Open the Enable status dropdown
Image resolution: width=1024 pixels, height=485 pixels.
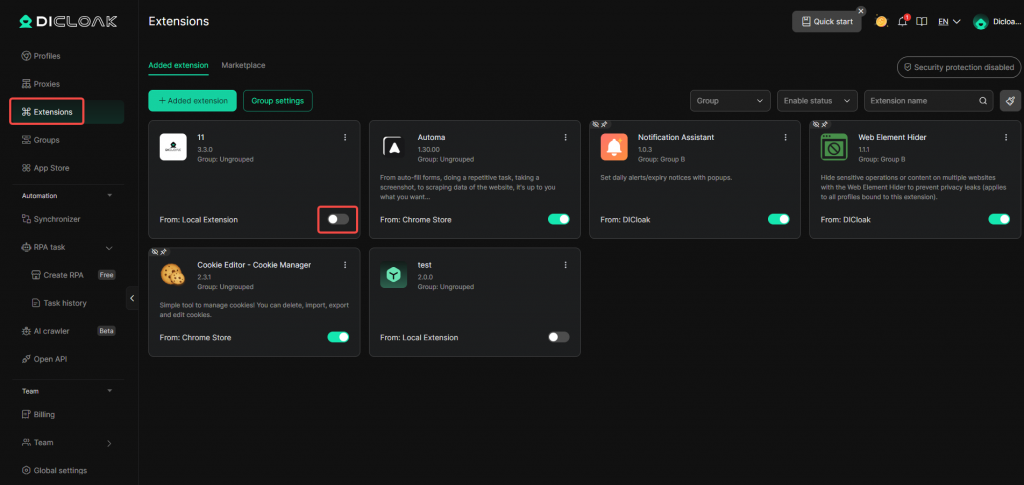pos(817,101)
